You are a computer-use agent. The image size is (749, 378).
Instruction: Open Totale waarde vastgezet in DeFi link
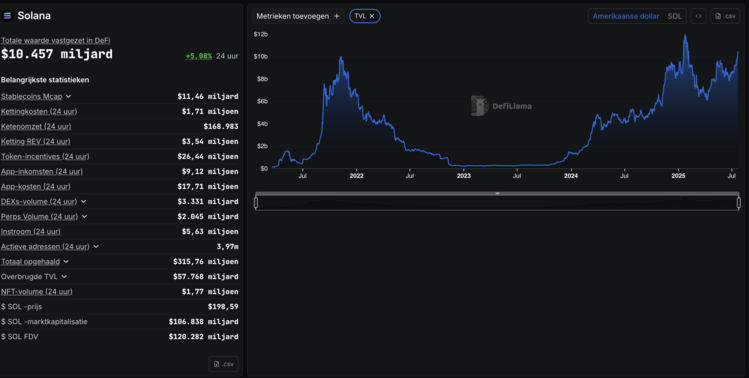pyautogui.click(x=55, y=41)
